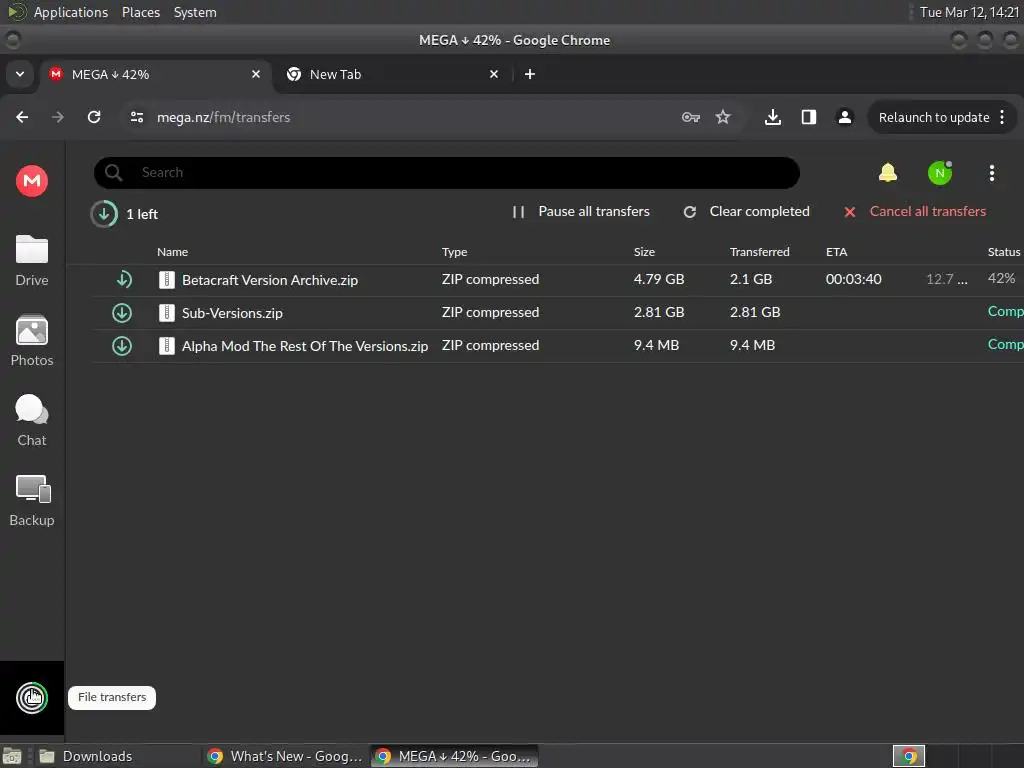This screenshot has height=768, width=1024.
Task: Toggle Chrome side panel
Action: [x=808, y=117]
